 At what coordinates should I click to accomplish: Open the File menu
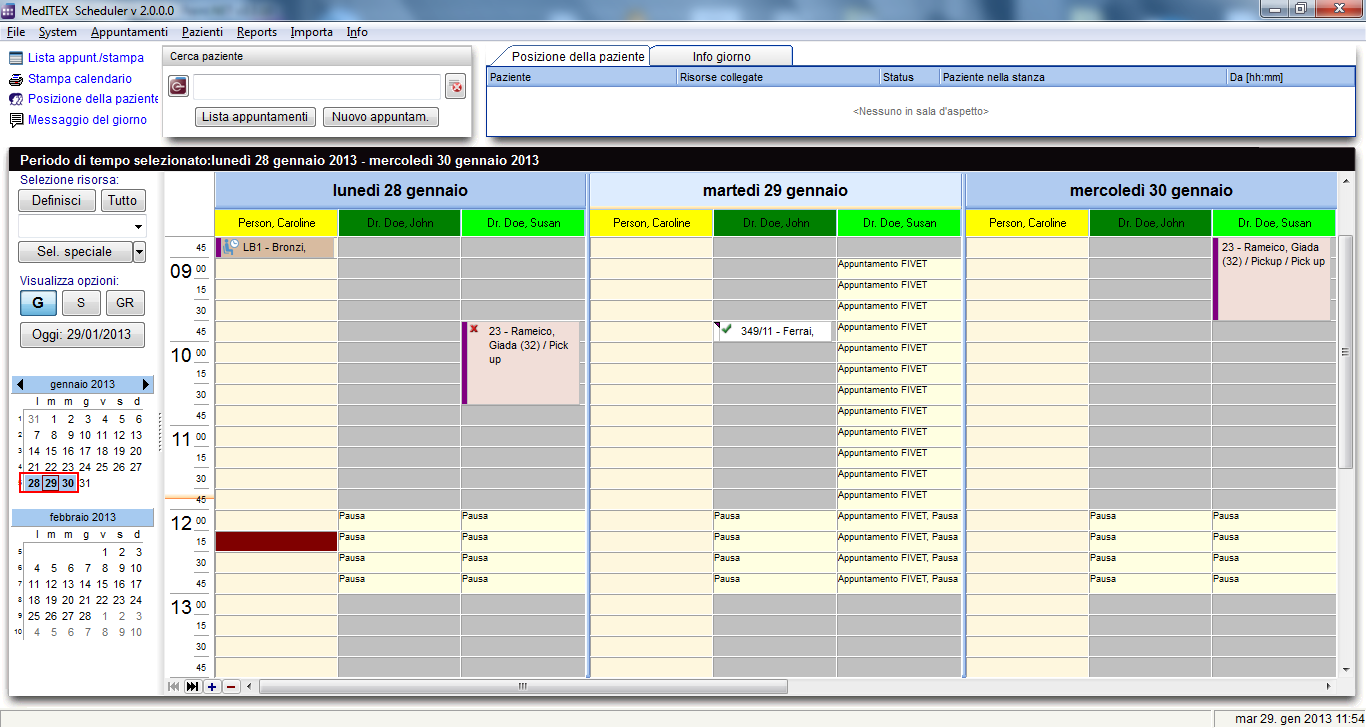click(x=15, y=32)
